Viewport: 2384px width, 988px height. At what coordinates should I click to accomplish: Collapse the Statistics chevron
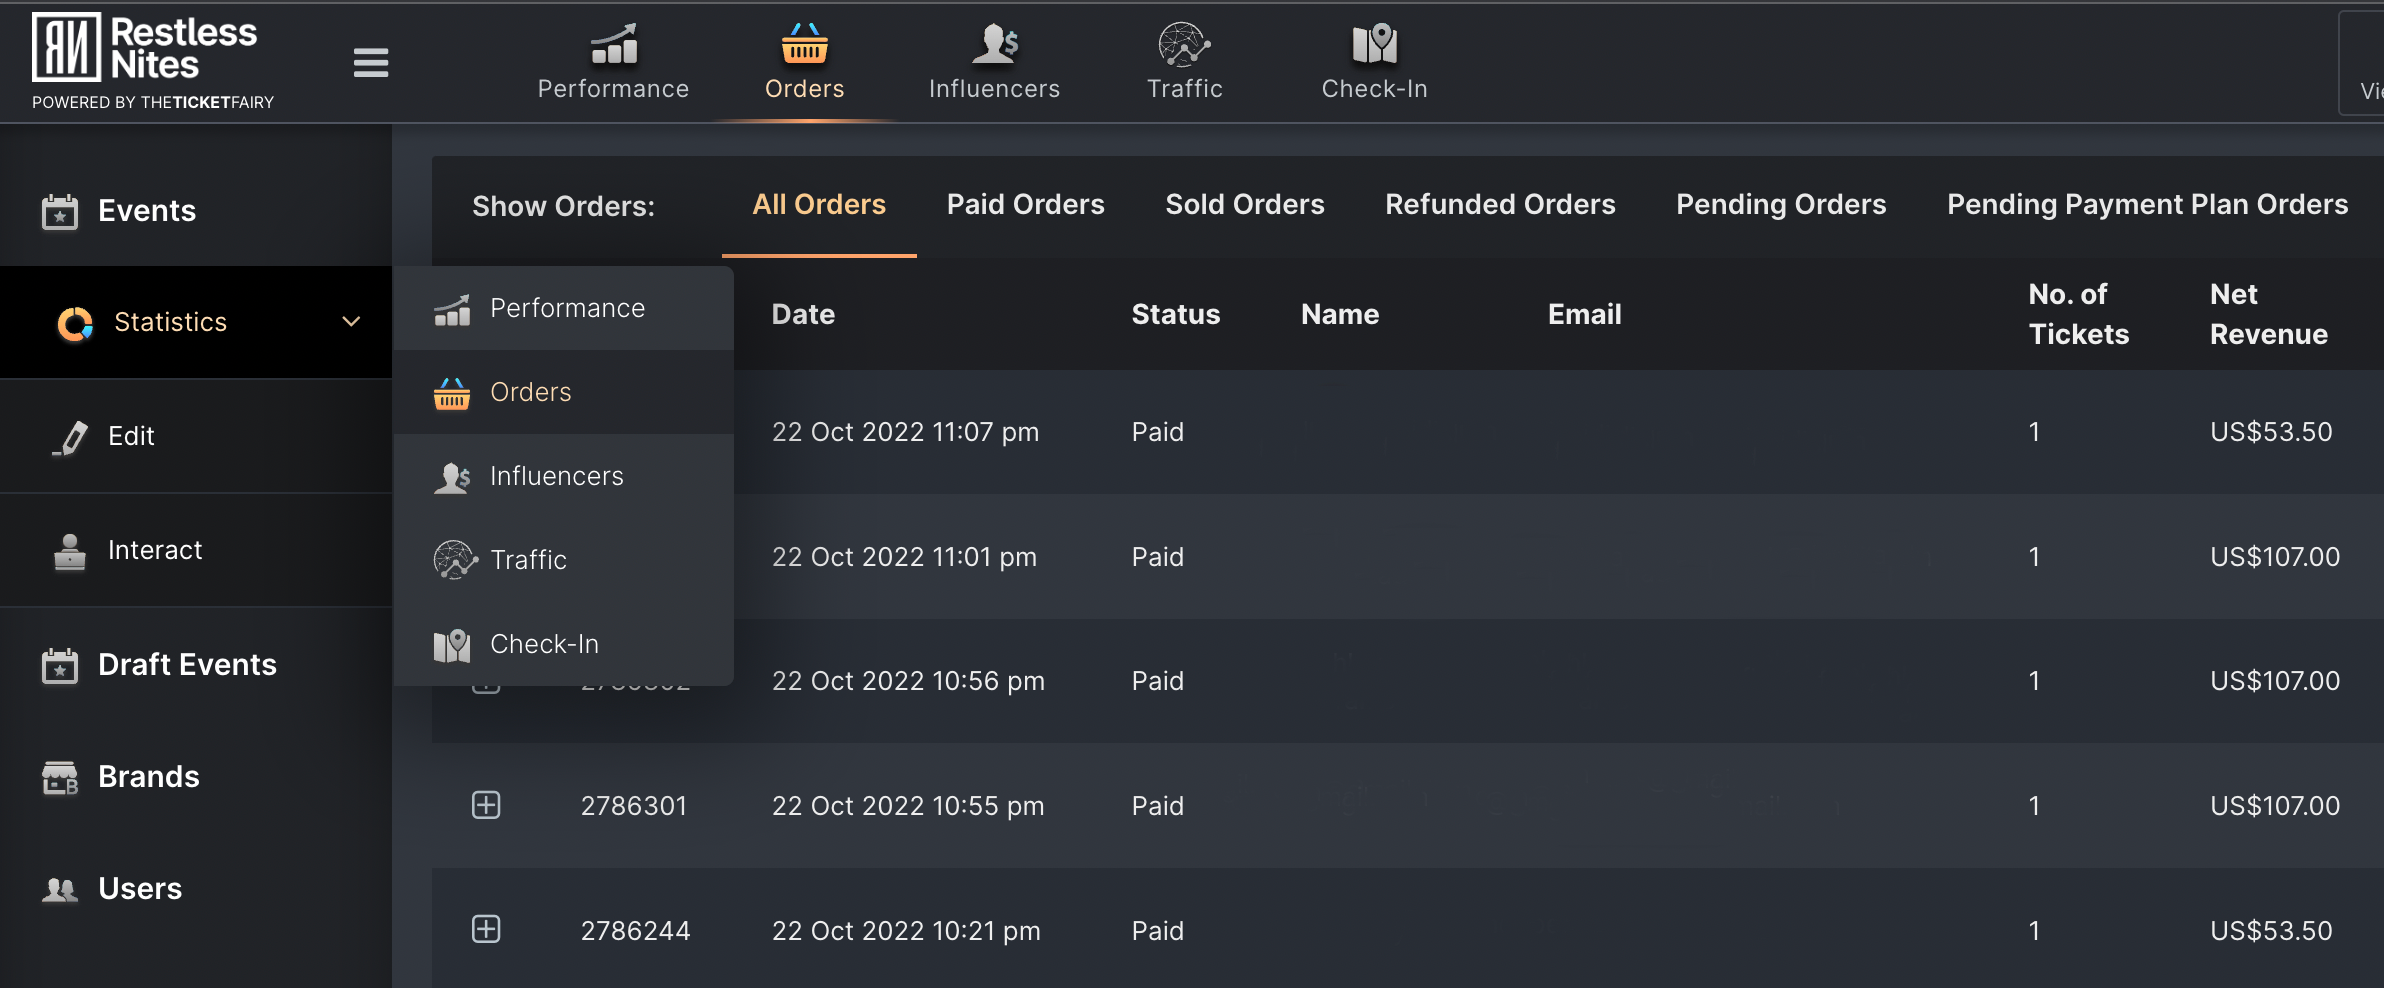pos(351,322)
